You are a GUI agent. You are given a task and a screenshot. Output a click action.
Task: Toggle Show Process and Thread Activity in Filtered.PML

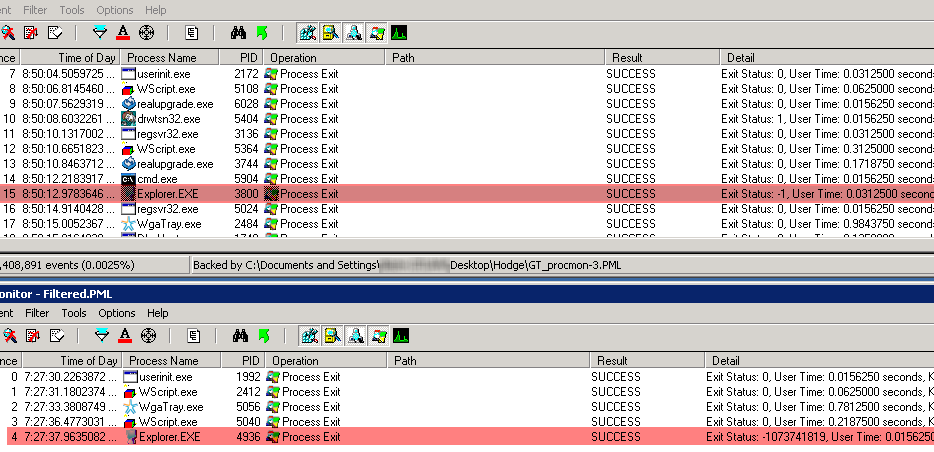click(377, 335)
